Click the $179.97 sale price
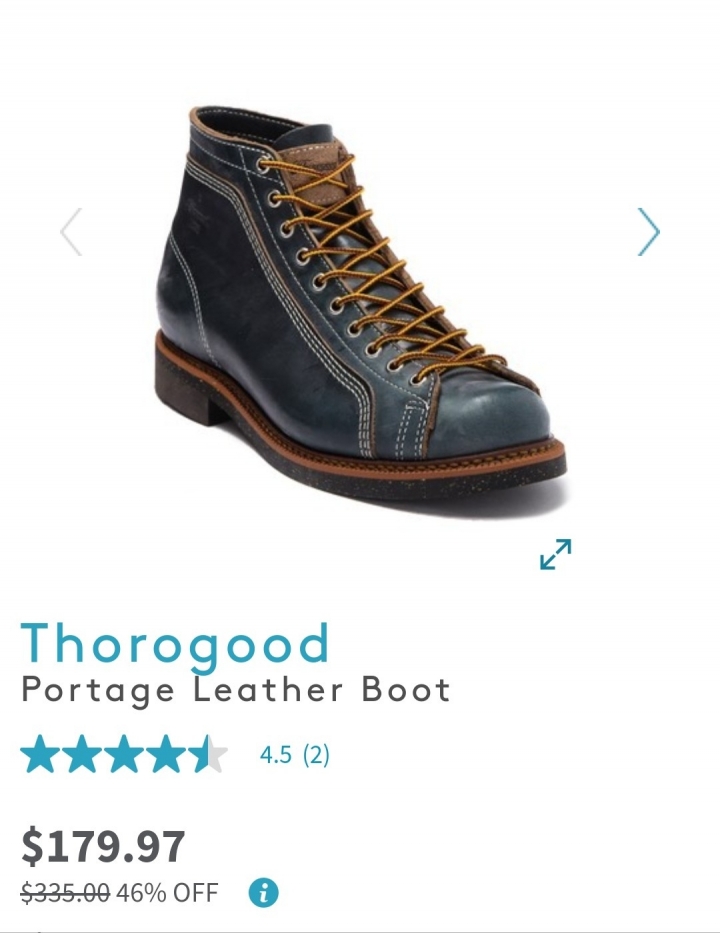The width and height of the screenshot is (720, 933). (x=104, y=847)
